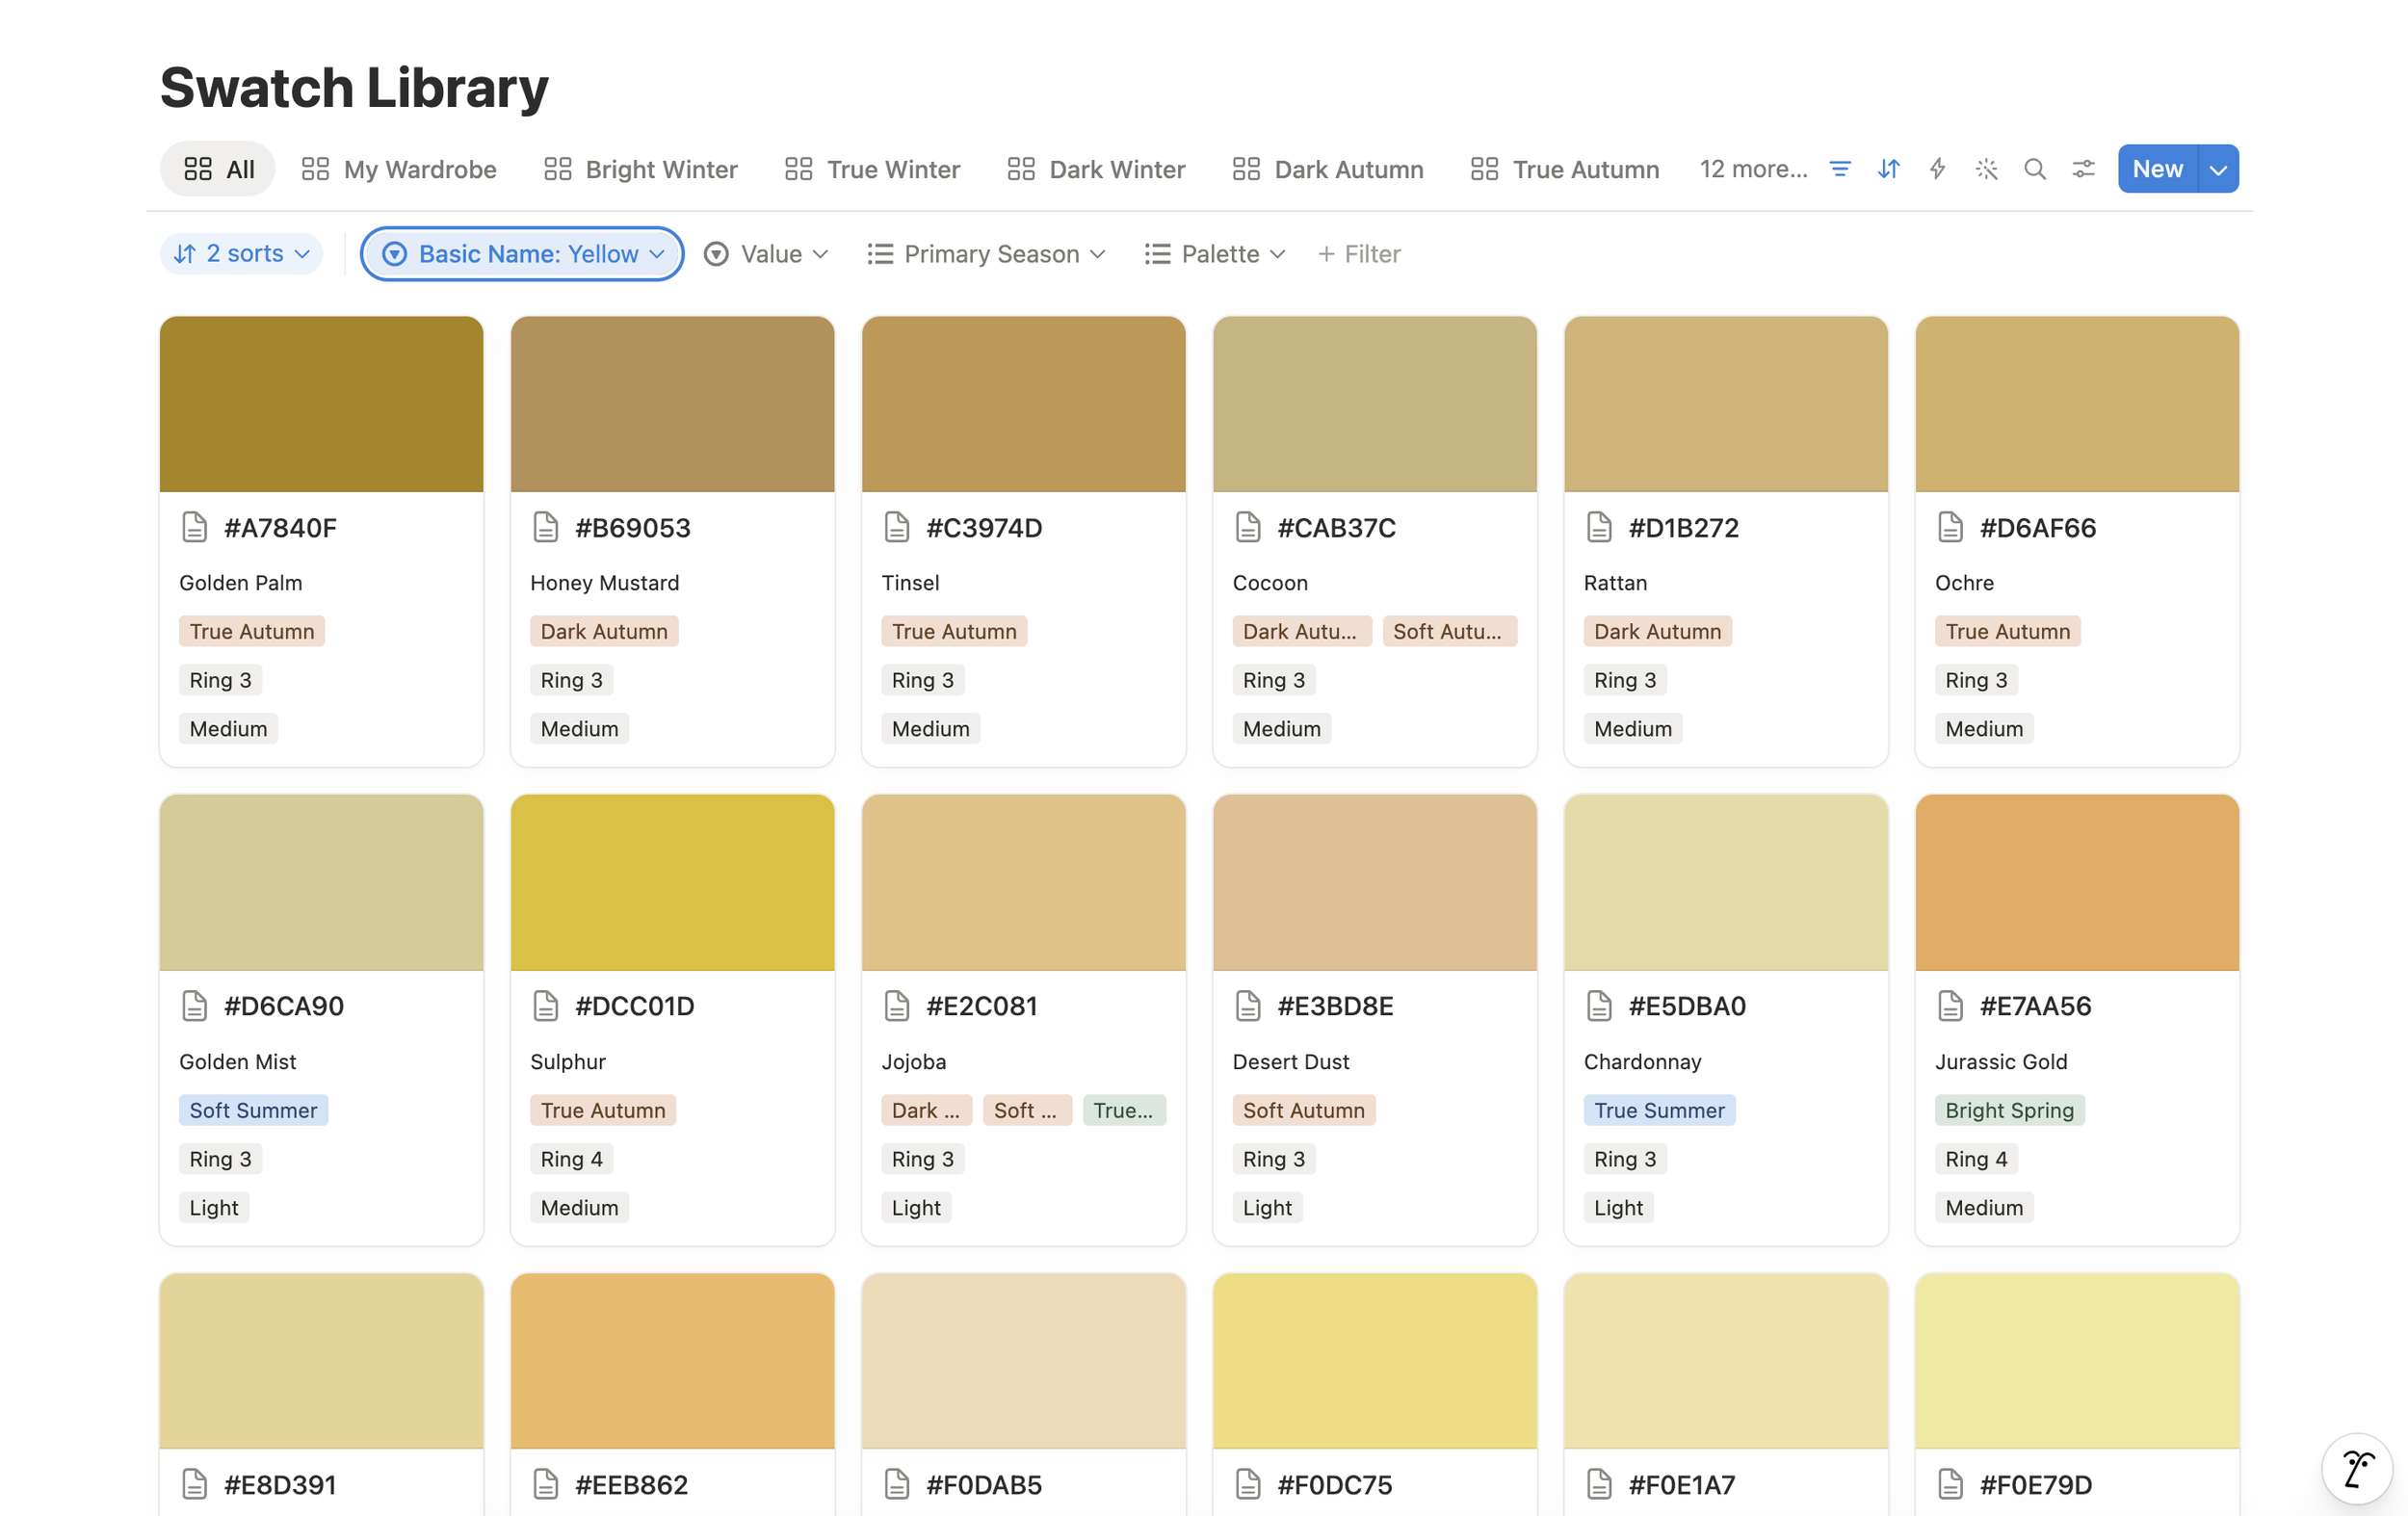Open the Value filter dropdown
This screenshot has width=2408, height=1516.
pos(766,254)
